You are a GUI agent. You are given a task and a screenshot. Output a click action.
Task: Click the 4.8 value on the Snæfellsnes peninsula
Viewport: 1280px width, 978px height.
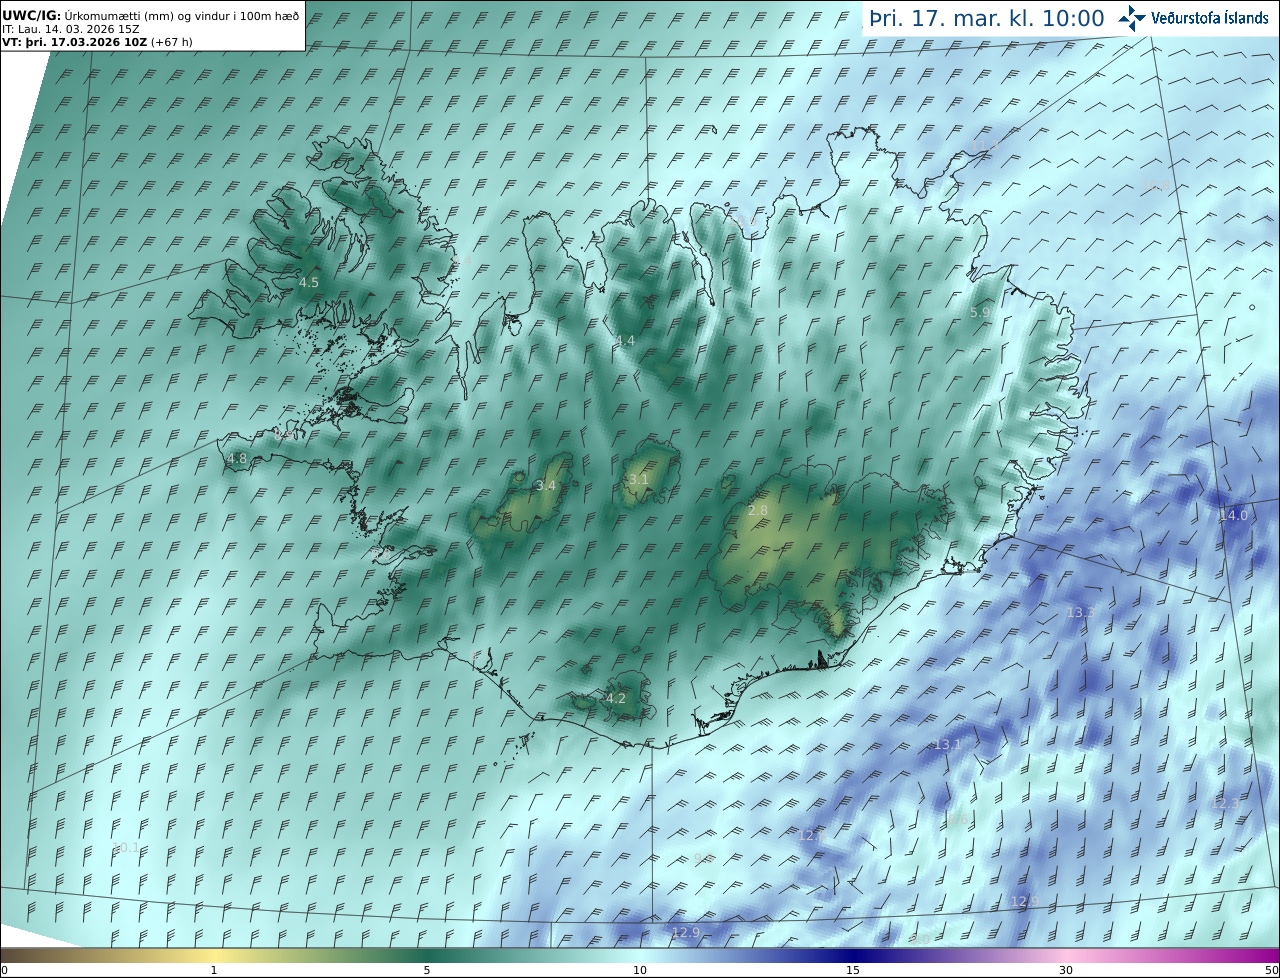click(x=237, y=459)
